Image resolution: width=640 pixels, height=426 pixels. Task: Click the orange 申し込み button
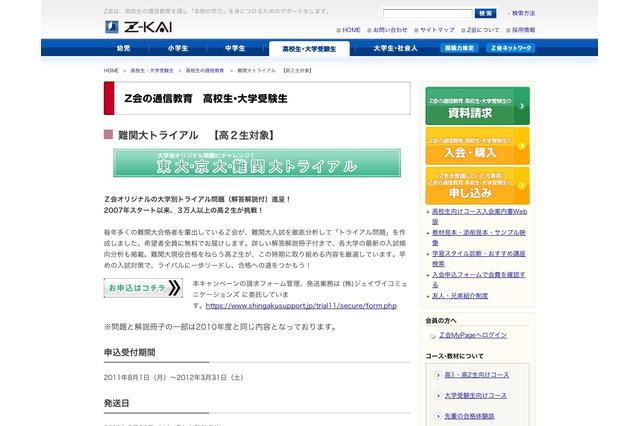478,185
